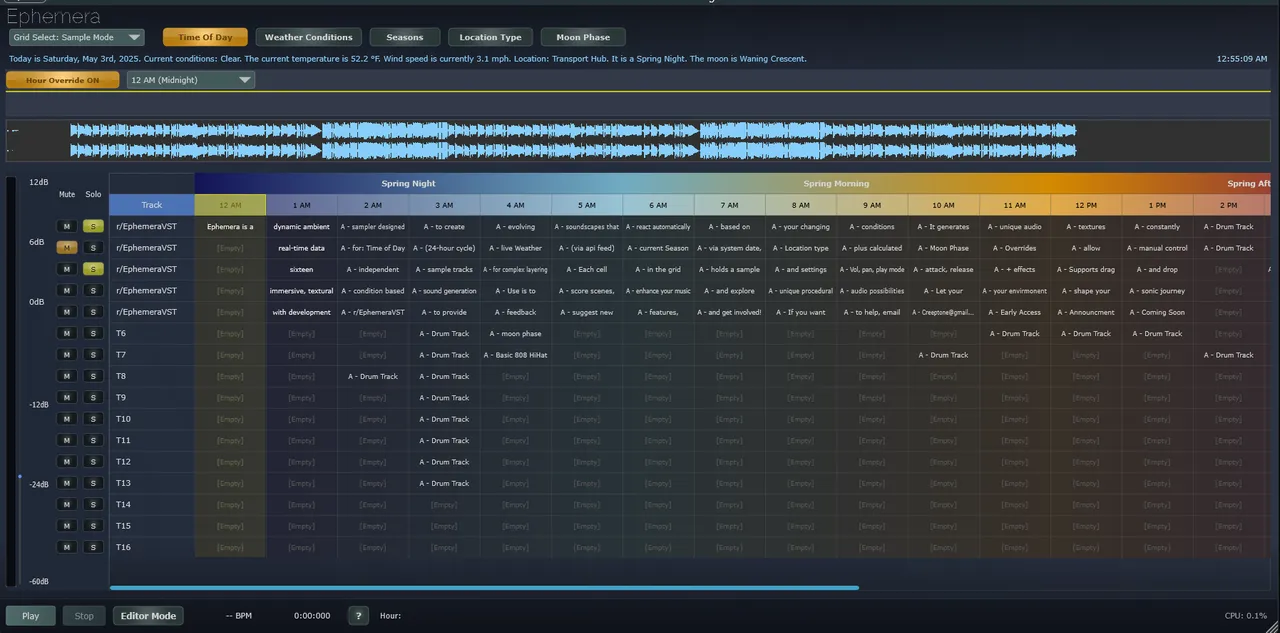Solo track T7
Viewport: 1280px width, 633px height.
click(x=93, y=355)
